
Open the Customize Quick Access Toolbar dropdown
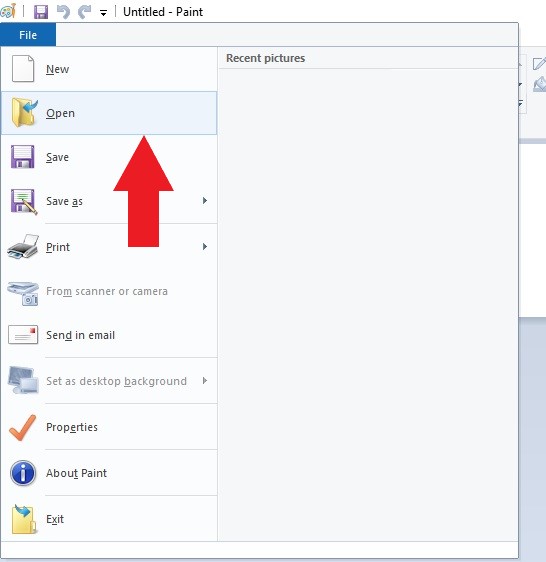tap(103, 13)
